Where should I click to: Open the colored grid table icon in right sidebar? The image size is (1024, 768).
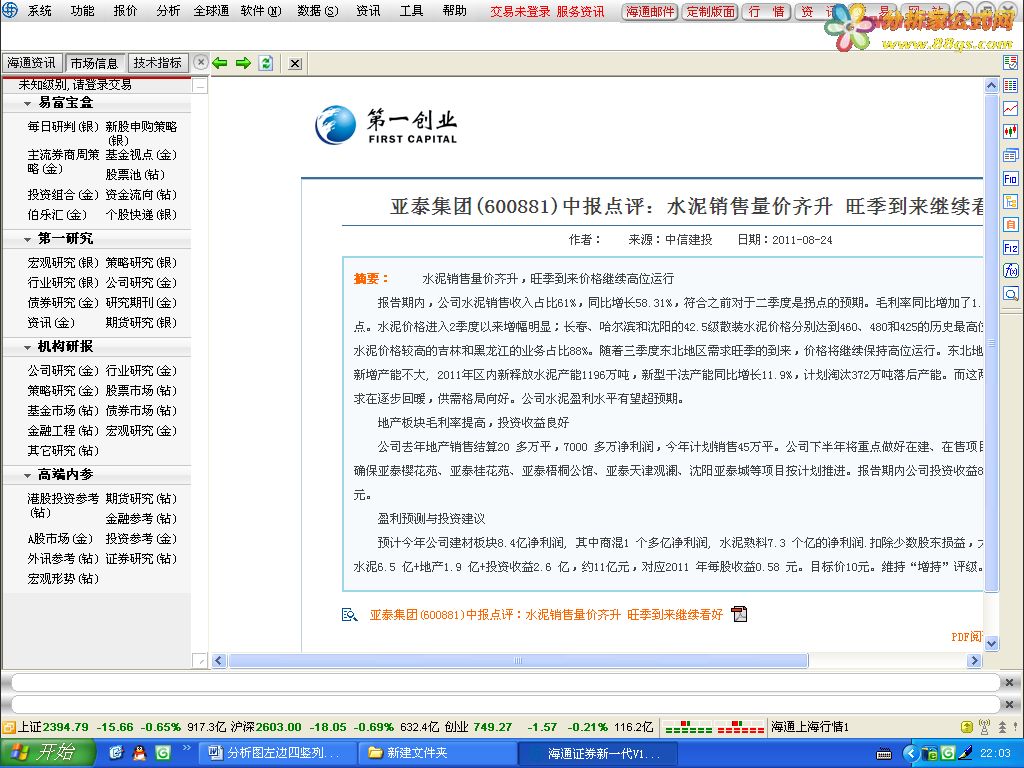click(x=1010, y=86)
